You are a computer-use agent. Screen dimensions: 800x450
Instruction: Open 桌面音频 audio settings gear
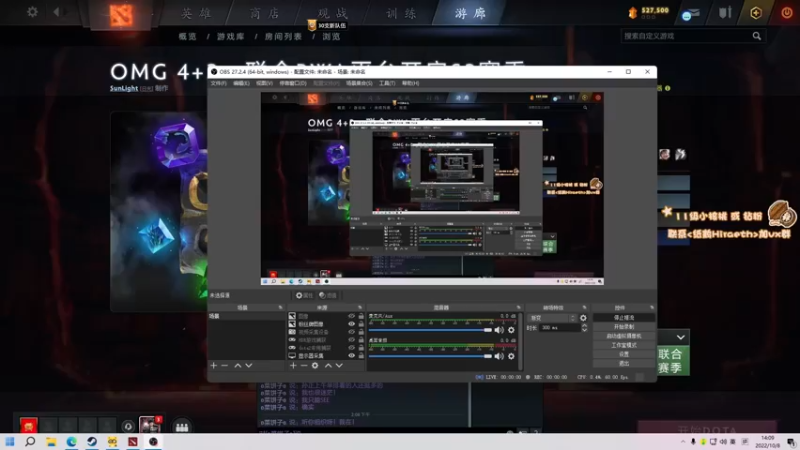coord(511,356)
